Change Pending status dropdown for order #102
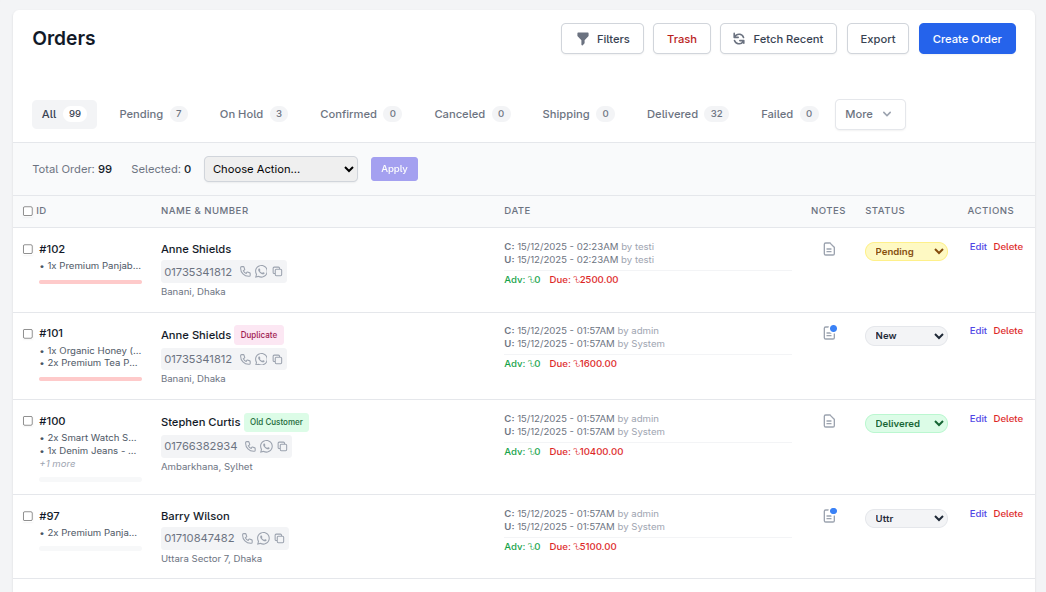 point(906,252)
